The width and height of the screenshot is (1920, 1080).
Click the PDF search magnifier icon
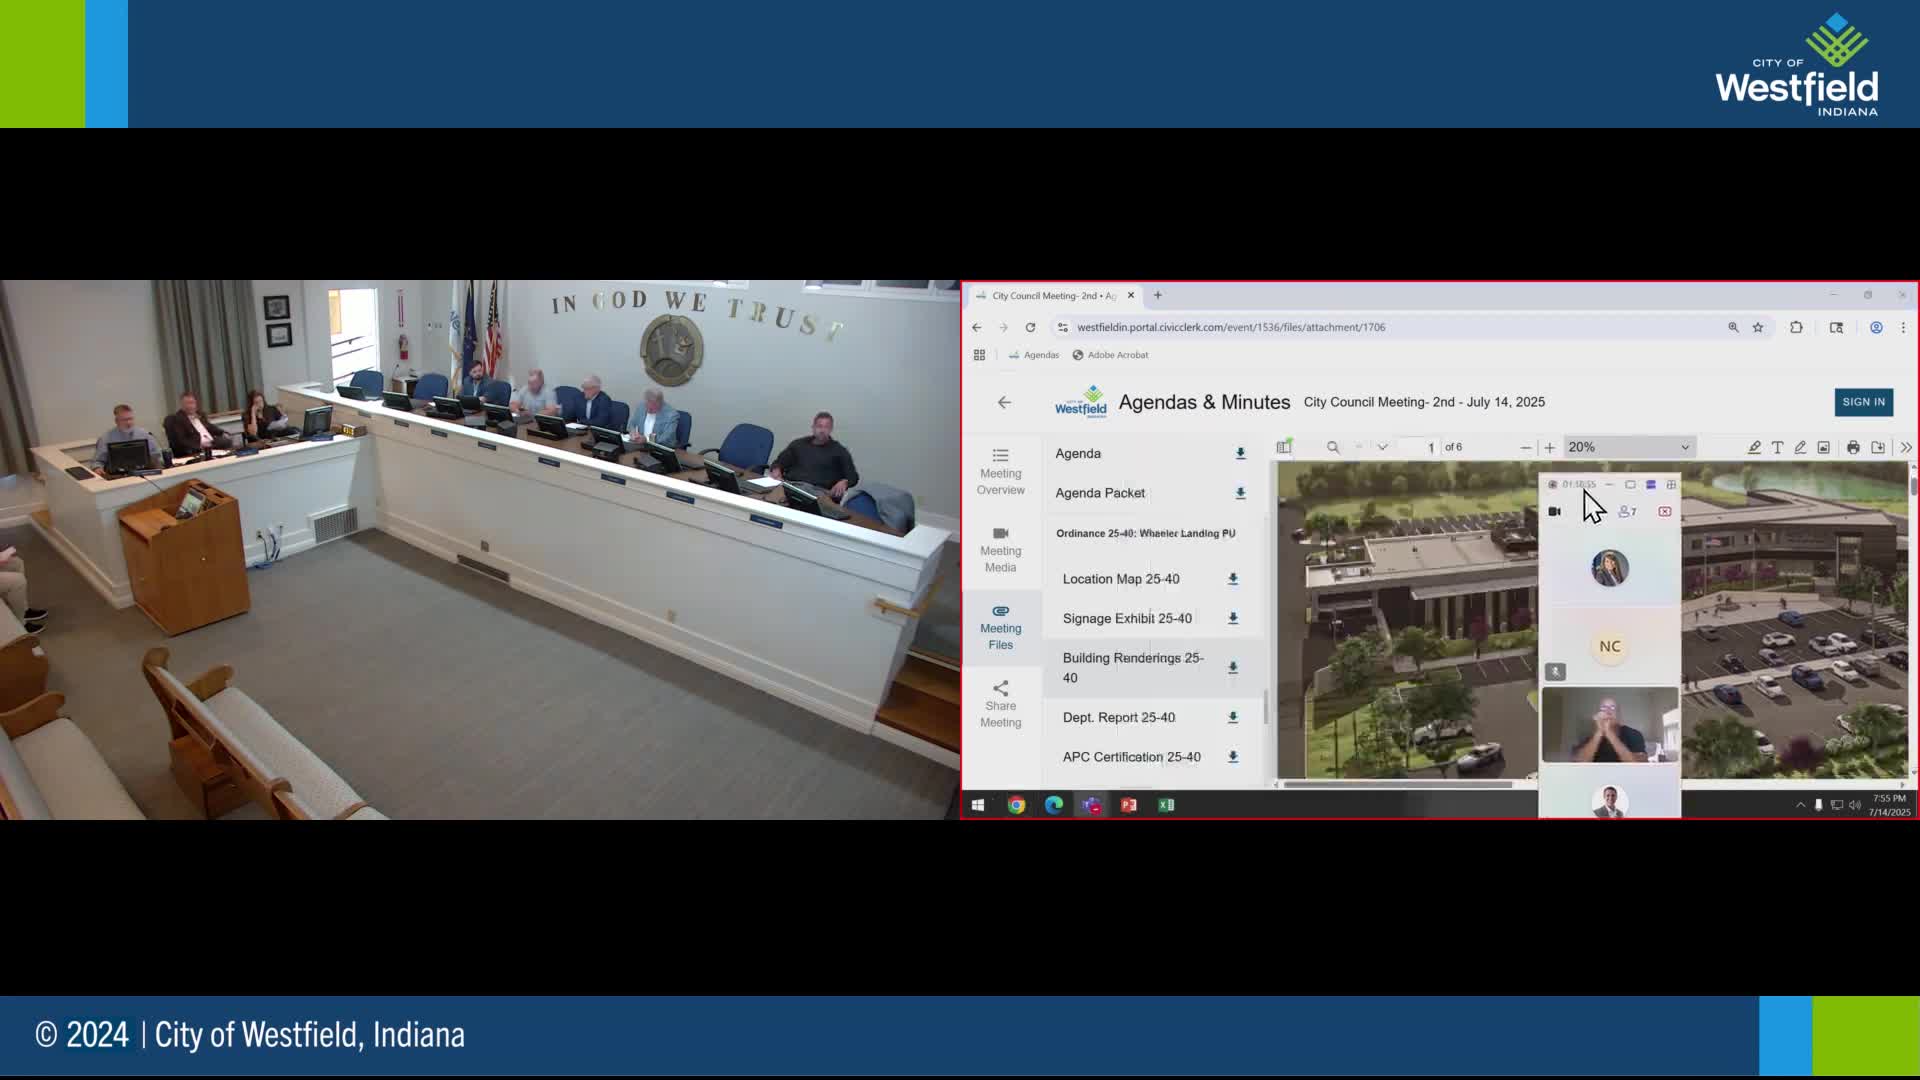pos(1333,447)
